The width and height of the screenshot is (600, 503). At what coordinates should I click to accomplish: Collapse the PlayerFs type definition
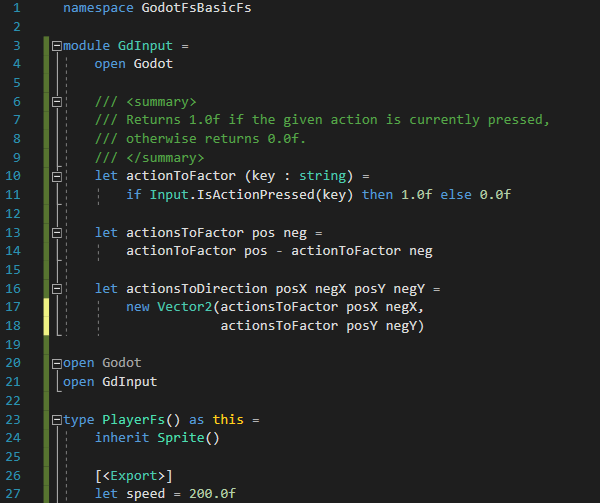pos(56,419)
